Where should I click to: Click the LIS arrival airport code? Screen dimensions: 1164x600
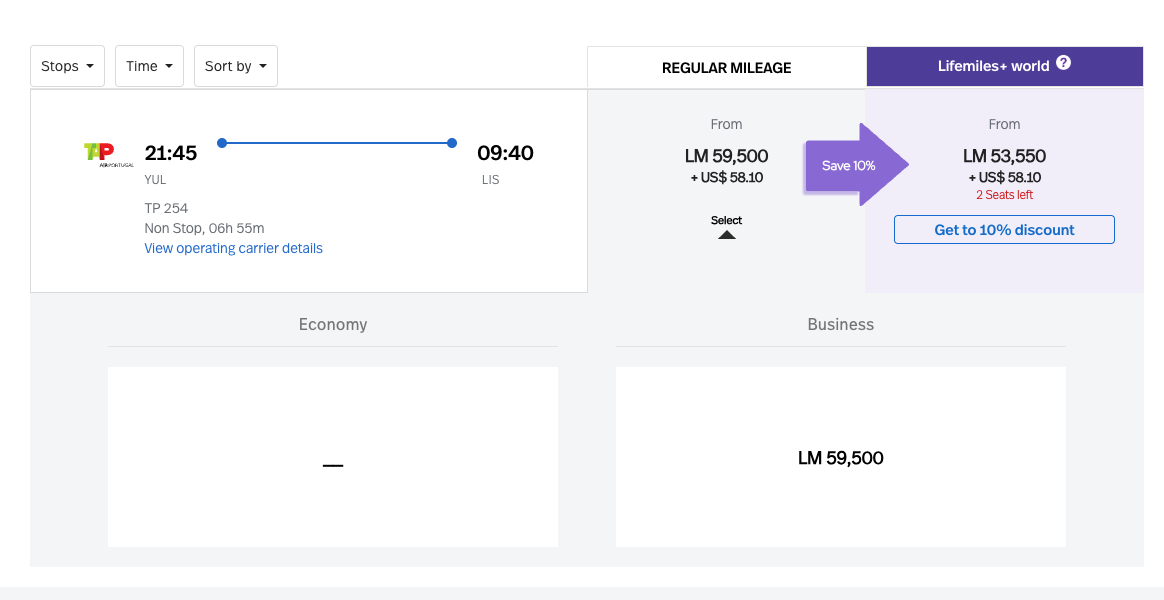point(491,180)
